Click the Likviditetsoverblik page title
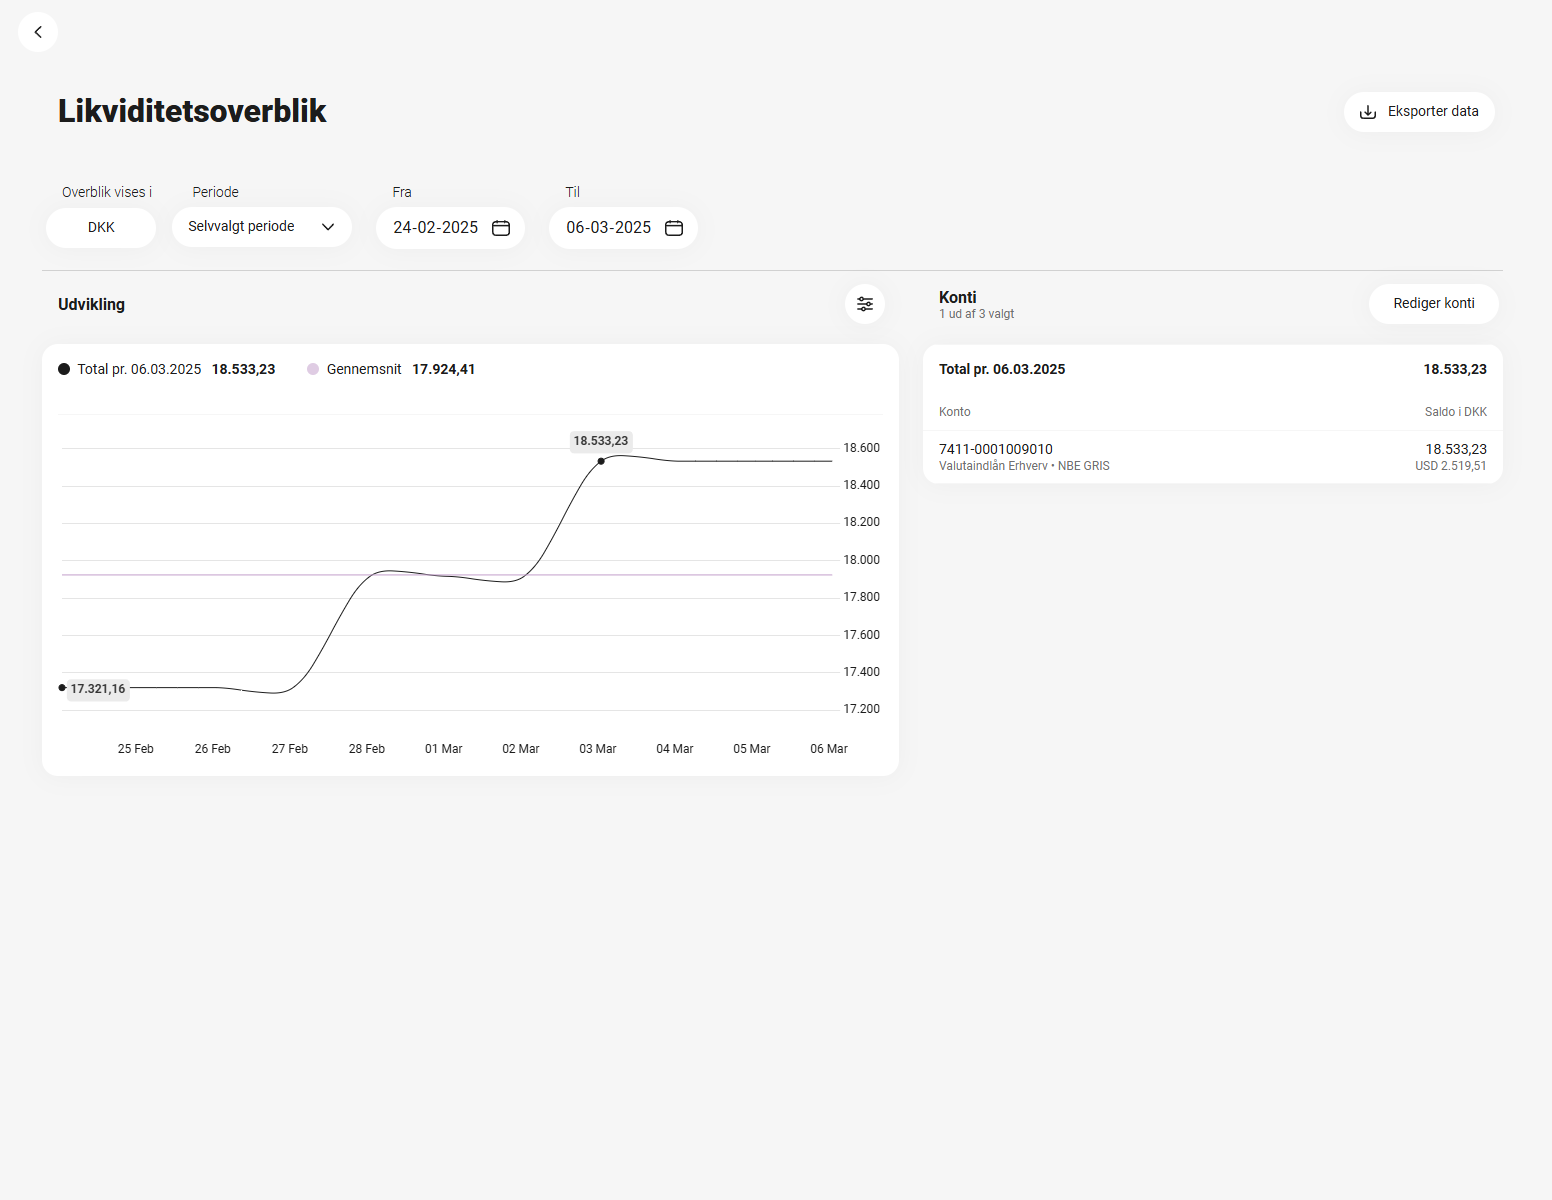Viewport: 1552px width, 1200px height. [x=192, y=111]
